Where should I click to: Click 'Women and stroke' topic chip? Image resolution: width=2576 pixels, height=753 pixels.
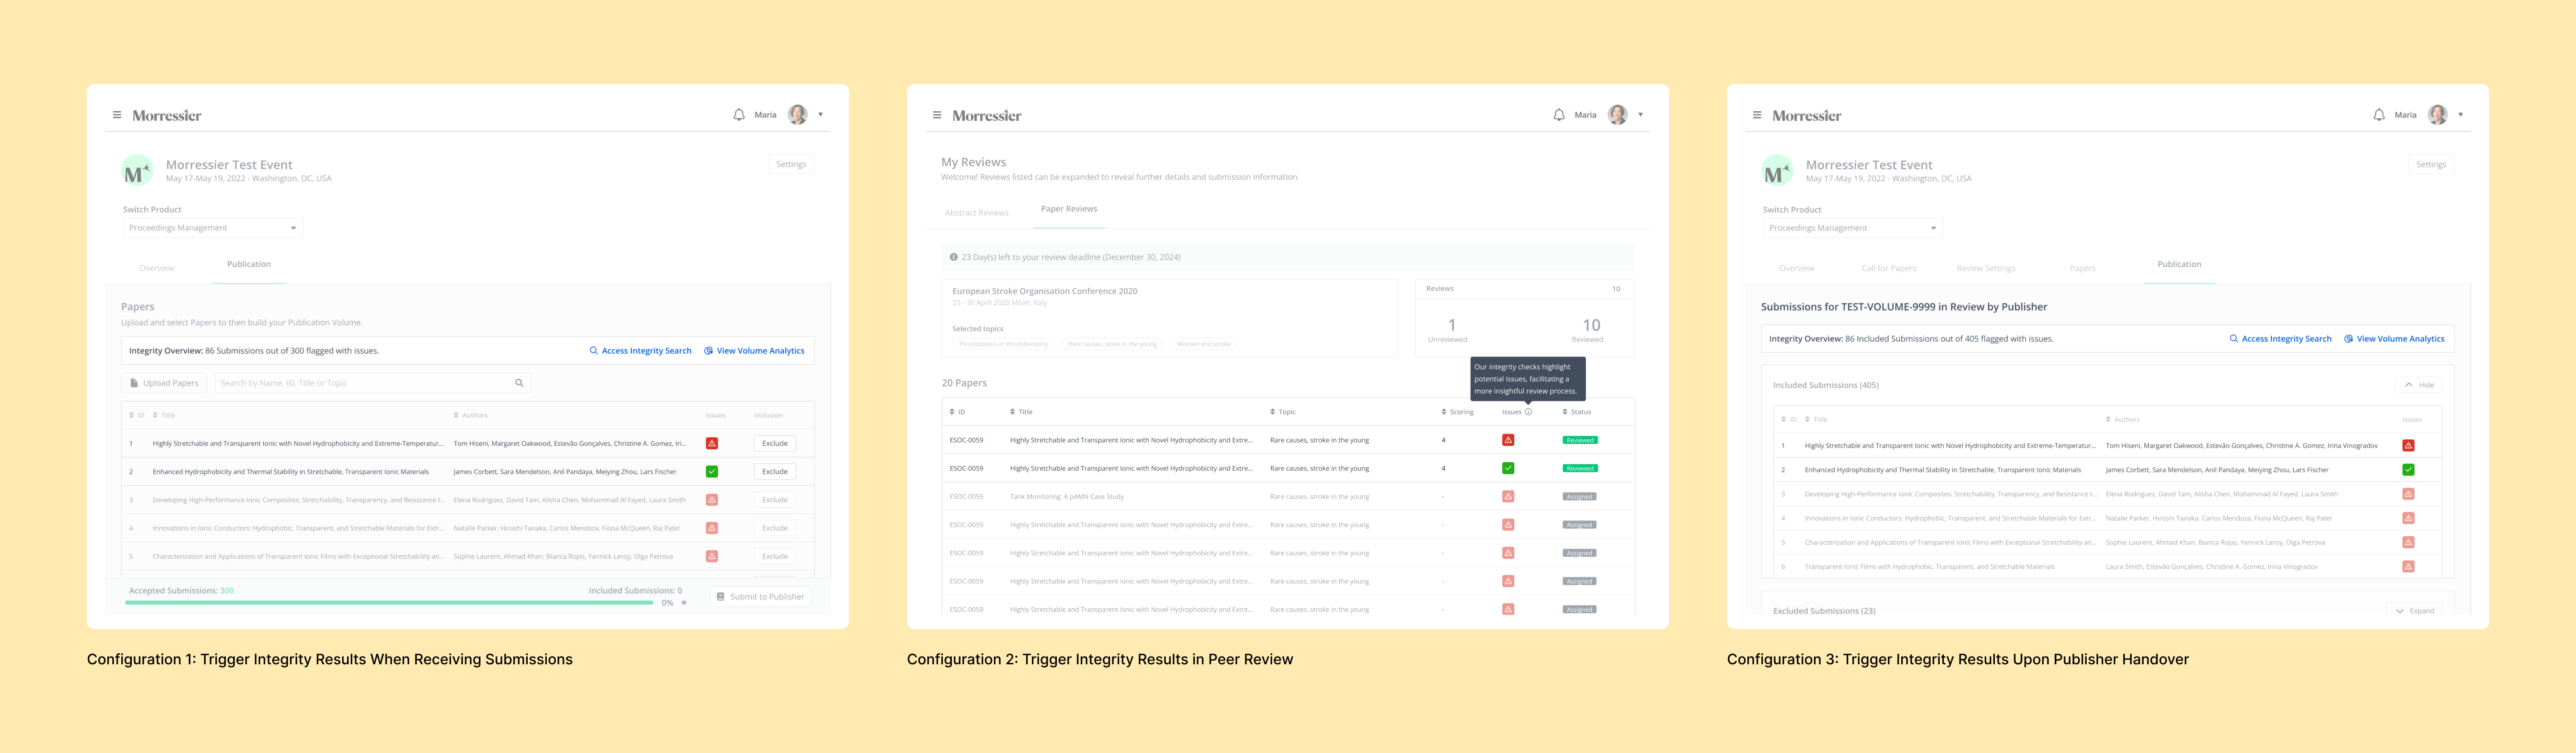coord(1204,344)
